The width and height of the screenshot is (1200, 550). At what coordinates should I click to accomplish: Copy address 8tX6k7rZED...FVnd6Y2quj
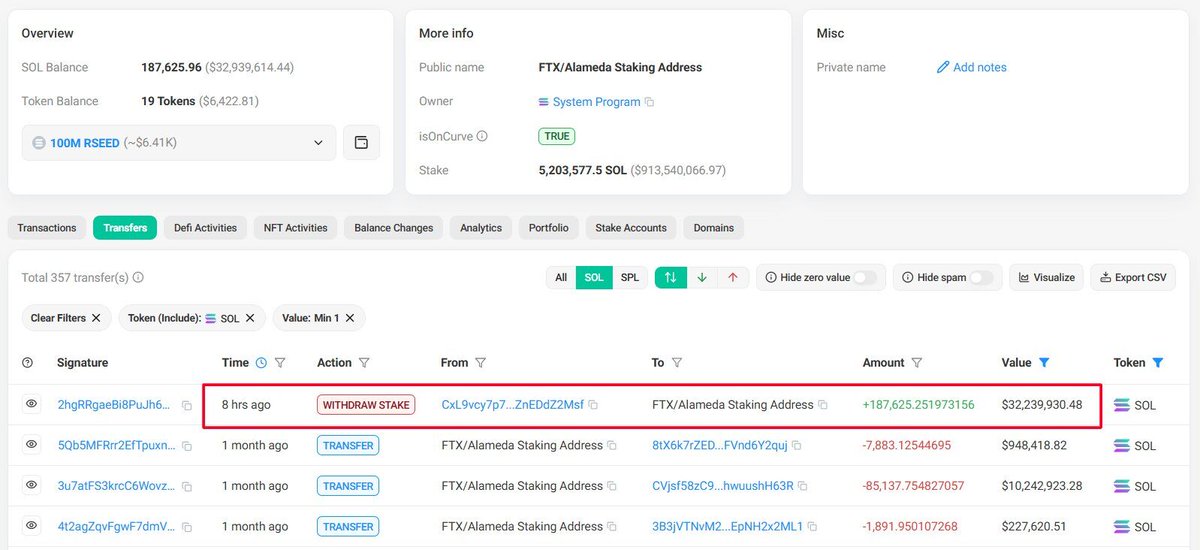point(797,446)
